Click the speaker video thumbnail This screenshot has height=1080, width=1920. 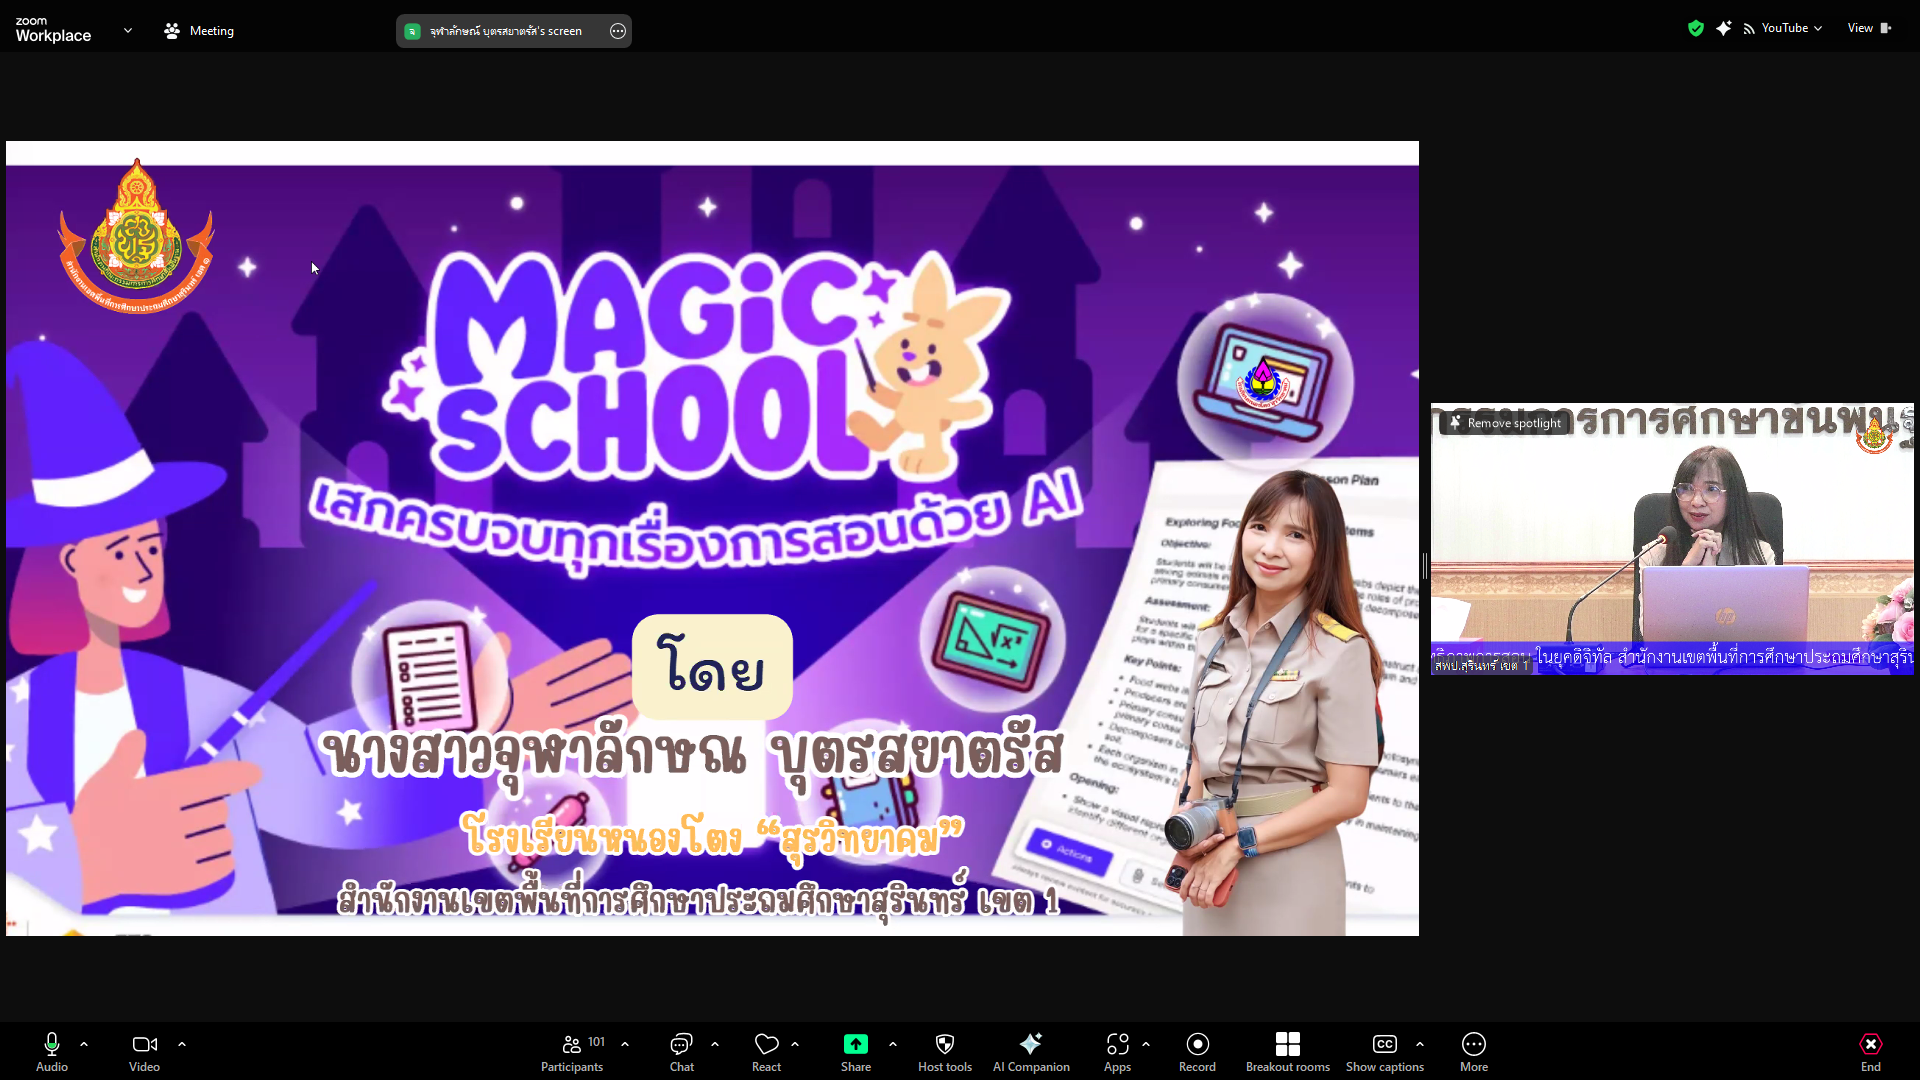pos(1672,540)
